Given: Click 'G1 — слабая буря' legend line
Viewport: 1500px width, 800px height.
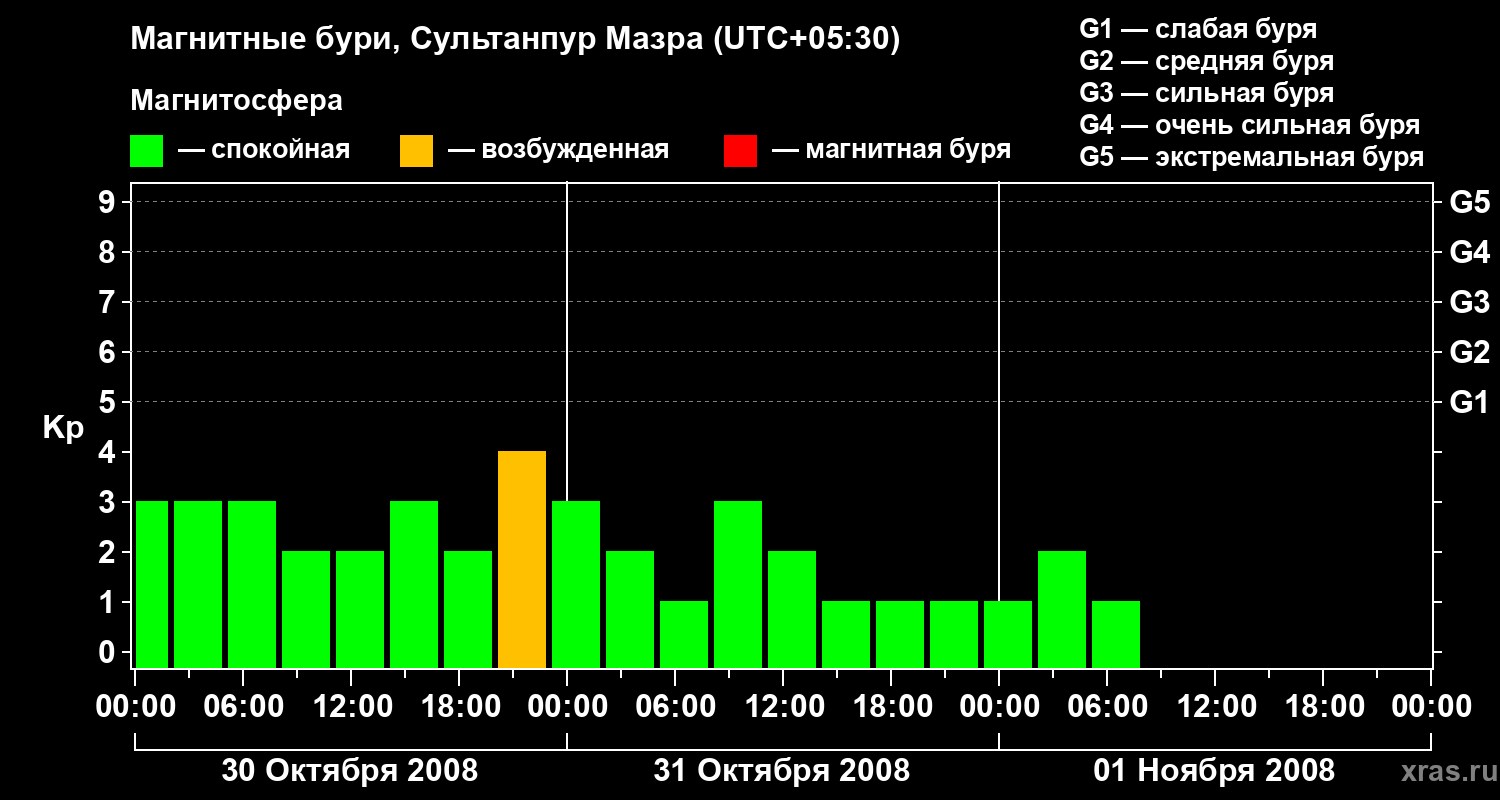Looking at the screenshot, I should [x=1198, y=29].
